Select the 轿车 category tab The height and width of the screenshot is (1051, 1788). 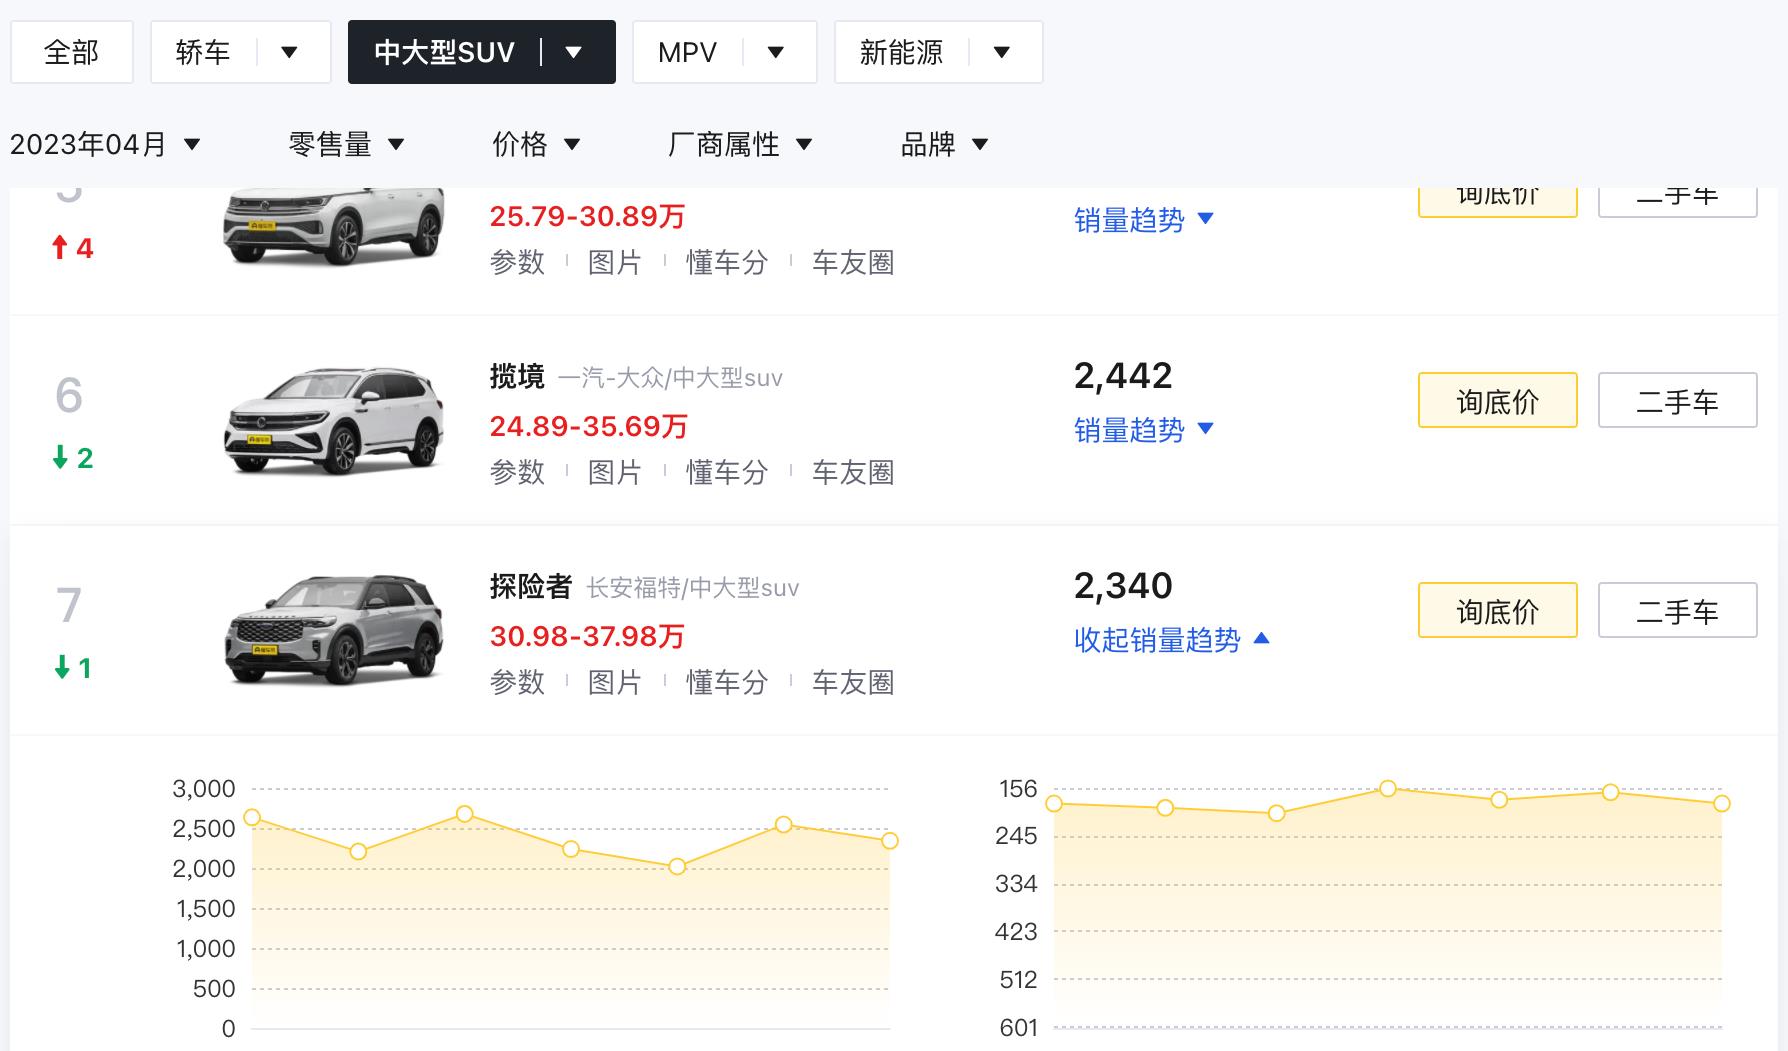click(x=203, y=52)
